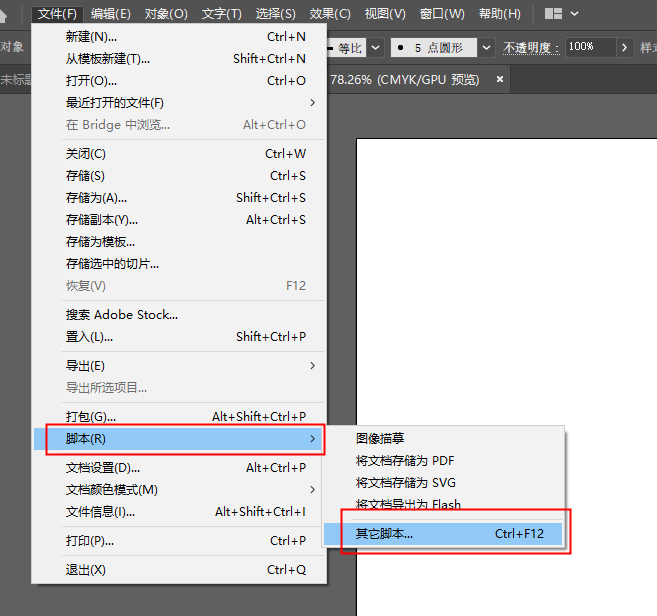The width and height of the screenshot is (657, 616).
Task: Expand the opacity percentage arrow
Action: click(625, 47)
